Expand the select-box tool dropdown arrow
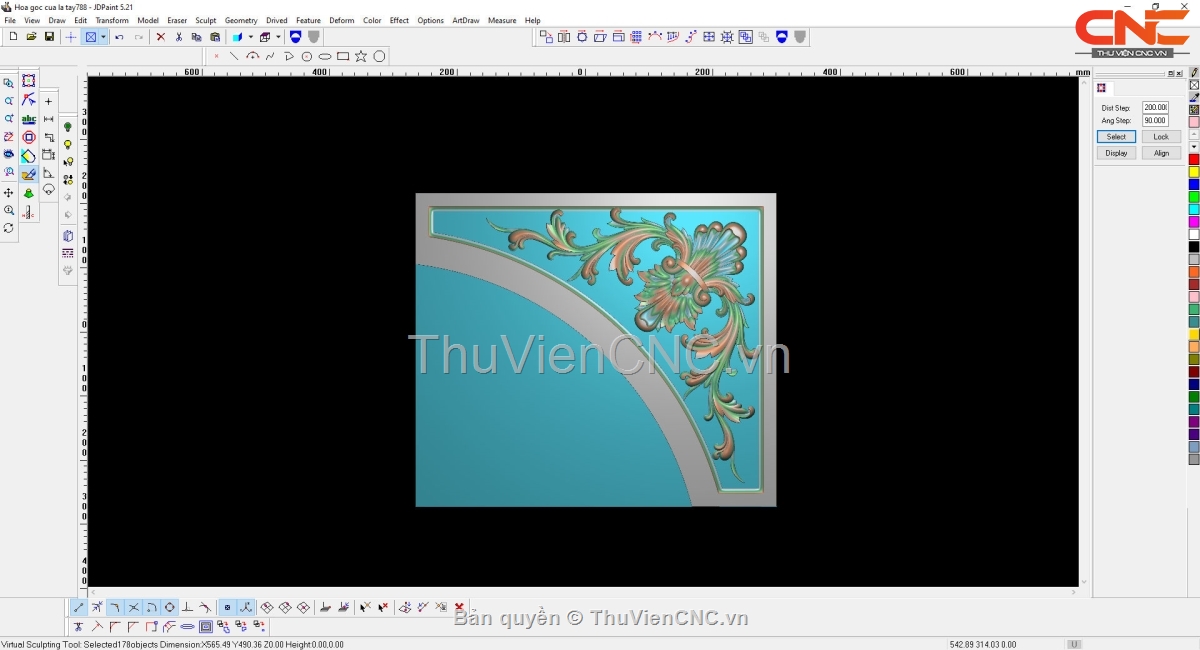This screenshot has height=650, width=1200. pos(103,37)
